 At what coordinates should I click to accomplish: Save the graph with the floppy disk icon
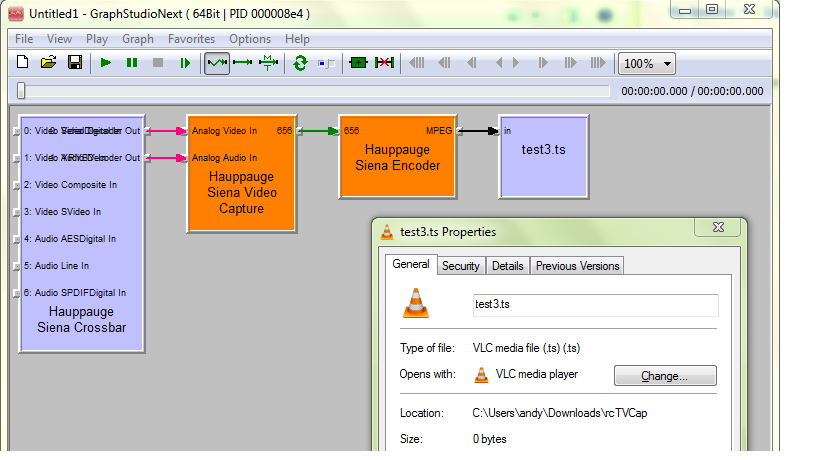[x=75, y=63]
